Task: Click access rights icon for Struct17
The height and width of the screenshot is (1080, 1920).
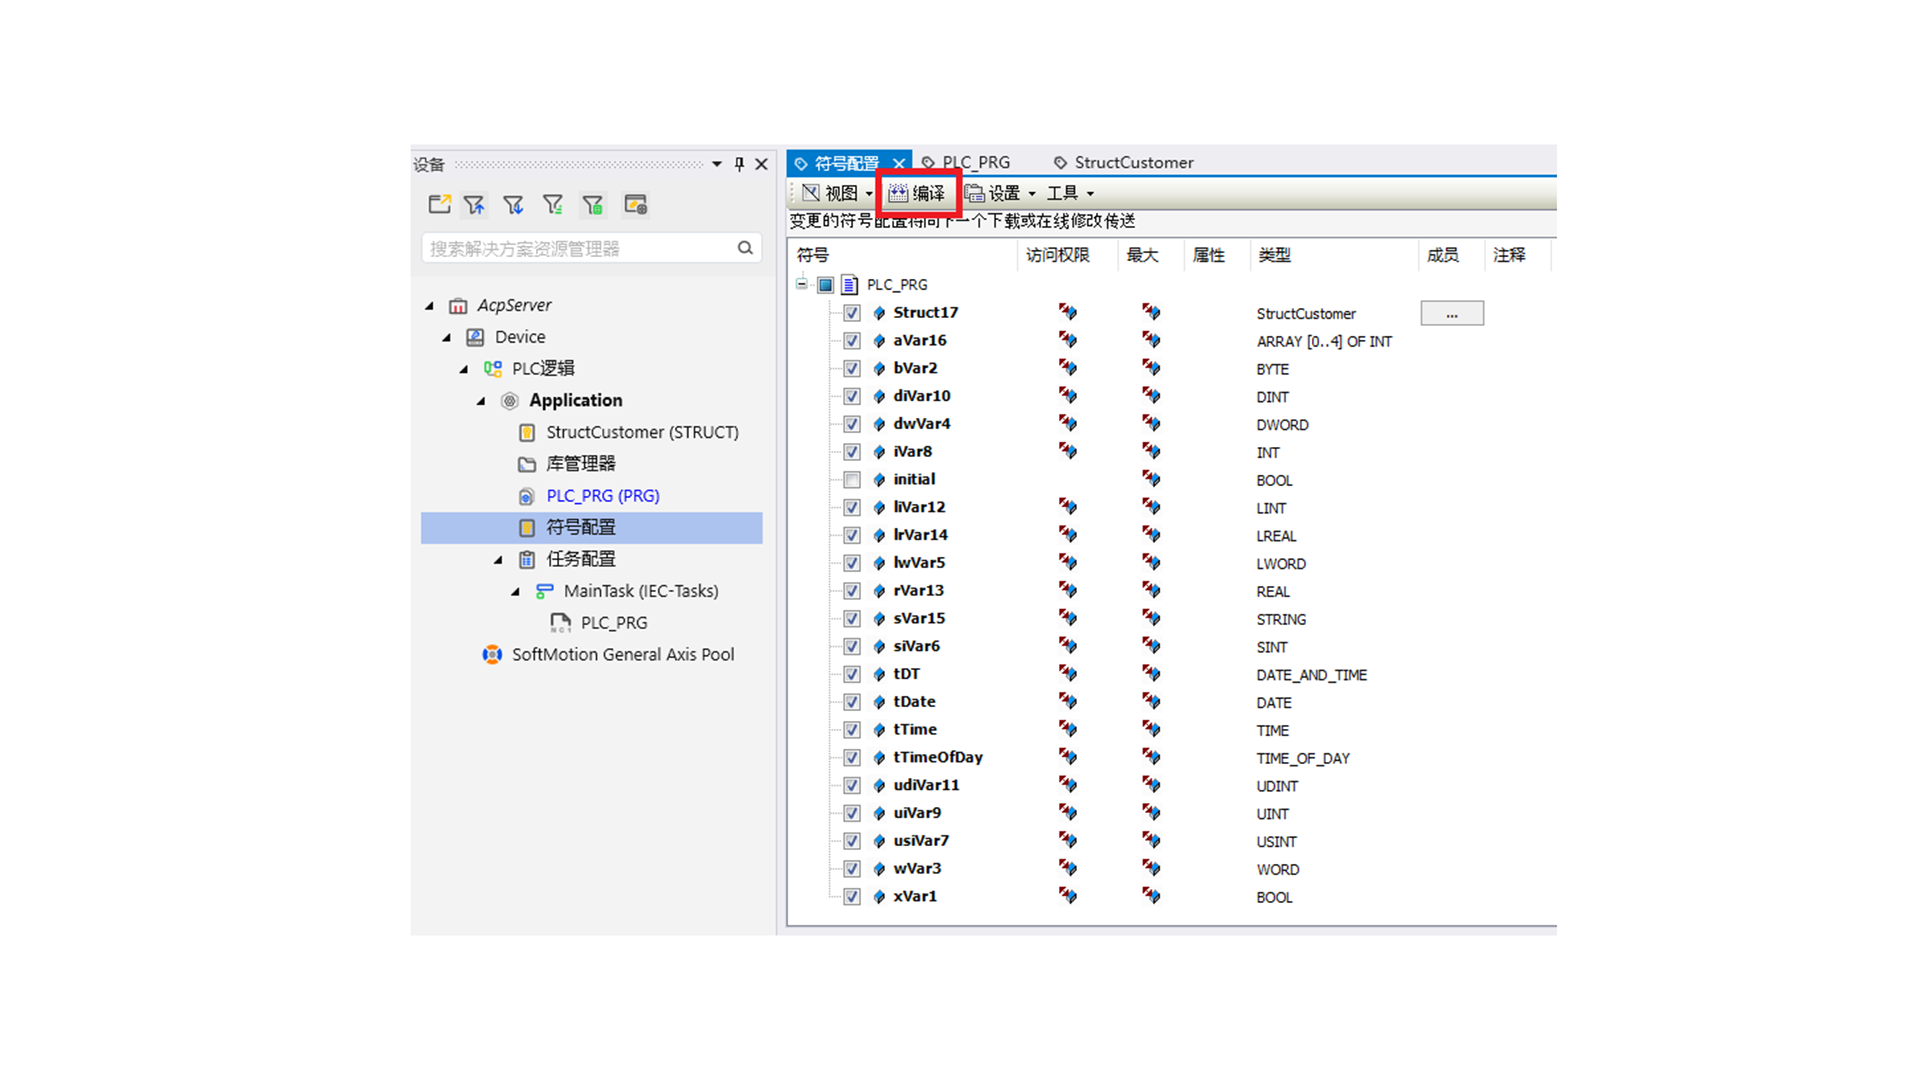Action: click(1068, 313)
